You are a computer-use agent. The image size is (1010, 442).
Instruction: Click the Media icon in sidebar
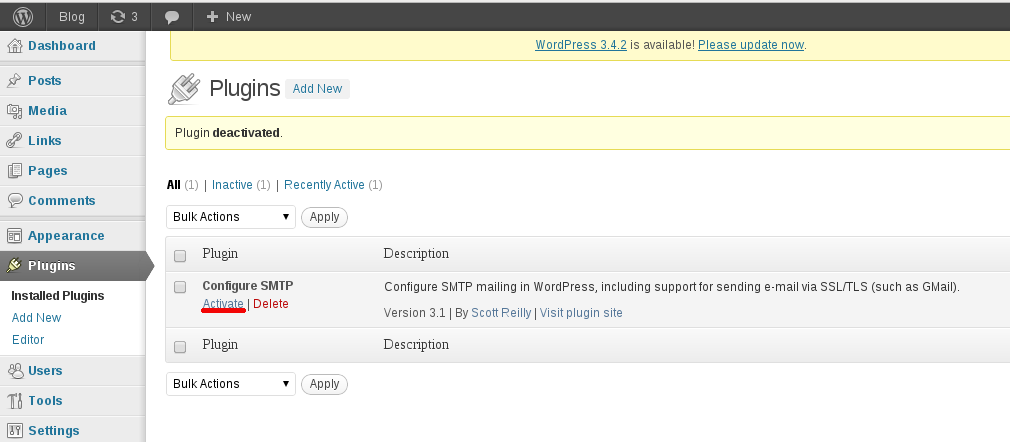tap(14, 111)
